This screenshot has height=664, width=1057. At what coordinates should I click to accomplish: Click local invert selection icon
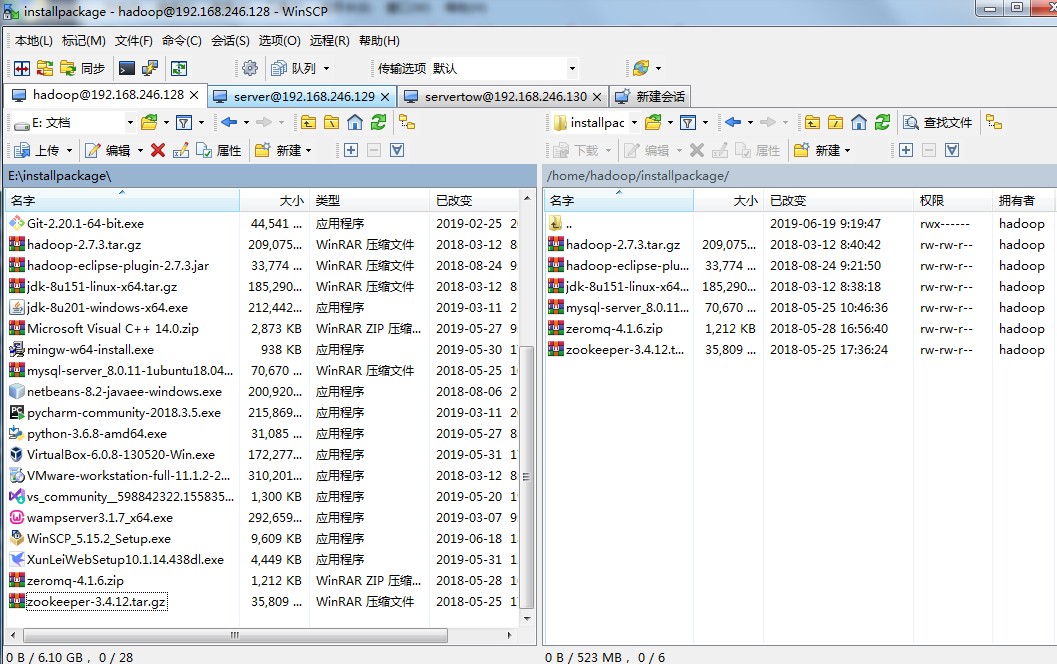point(397,150)
